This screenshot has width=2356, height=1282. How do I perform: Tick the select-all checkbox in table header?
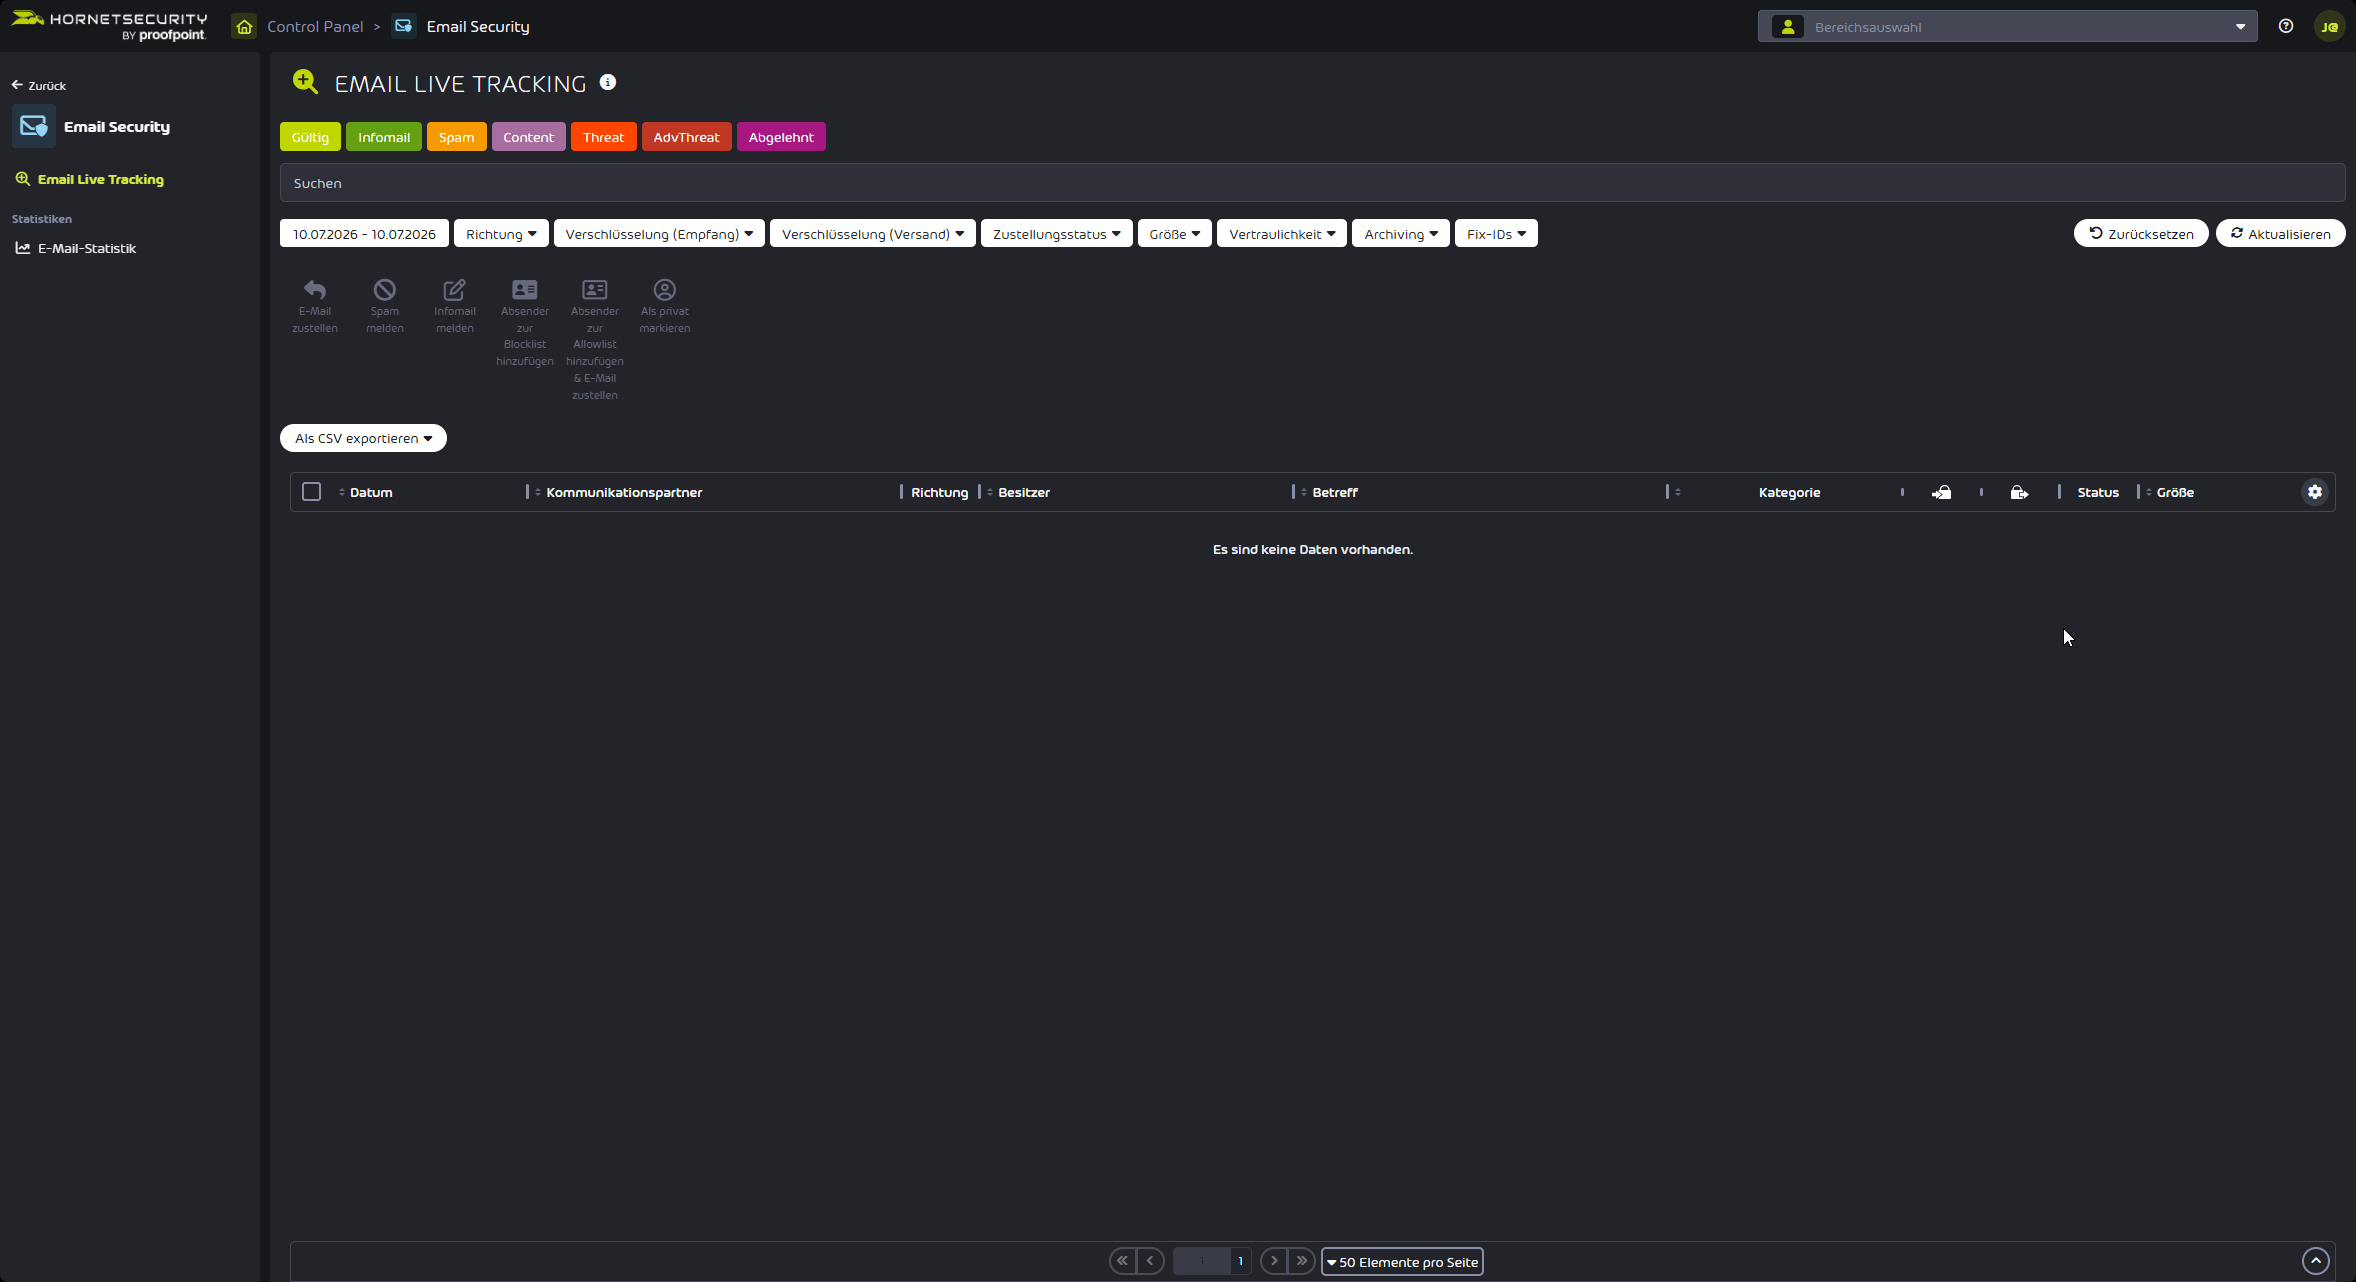click(x=312, y=492)
